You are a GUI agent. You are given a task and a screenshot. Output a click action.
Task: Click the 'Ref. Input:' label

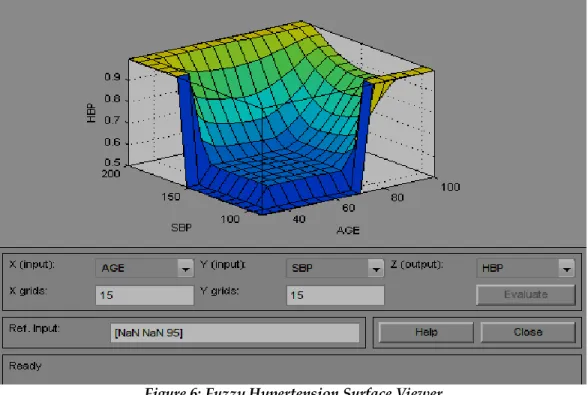(34, 328)
